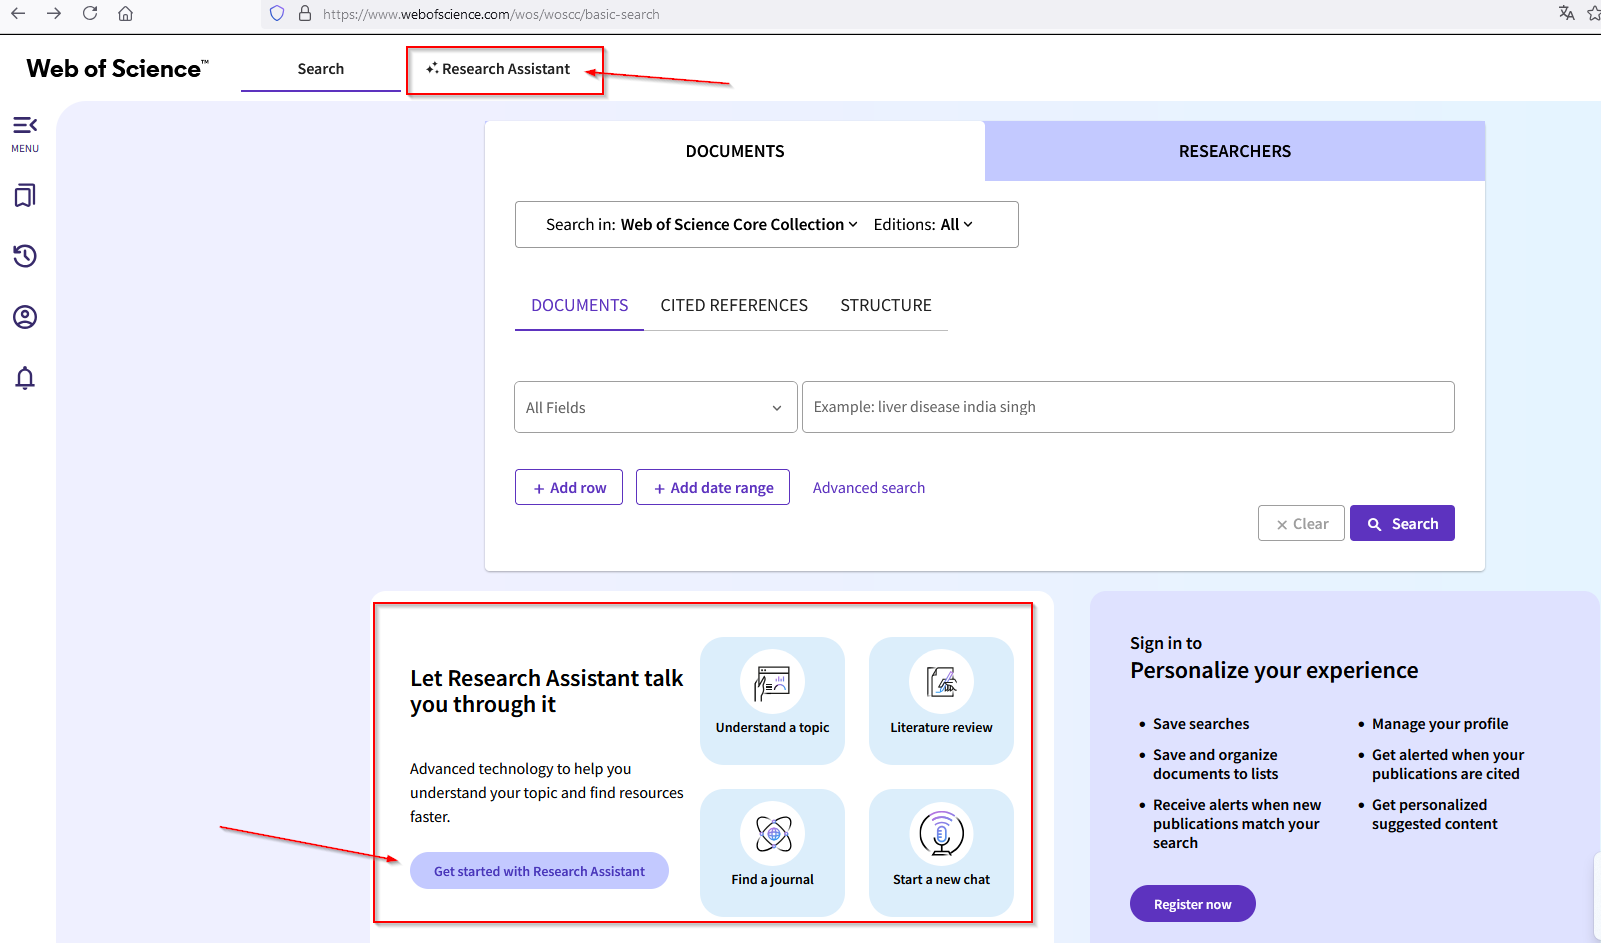Click the Find a journal card icon
The width and height of the screenshot is (1601, 943).
pyautogui.click(x=772, y=834)
